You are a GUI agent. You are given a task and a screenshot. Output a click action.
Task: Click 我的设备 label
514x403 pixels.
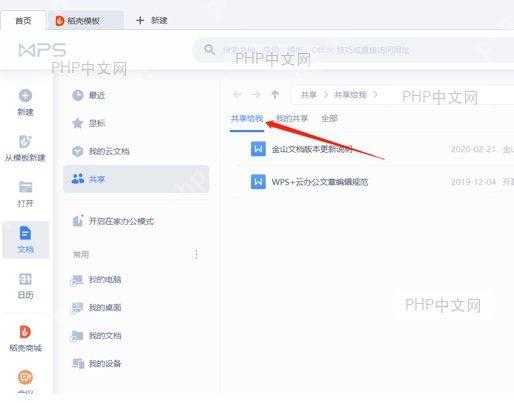[x=105, y=363]
